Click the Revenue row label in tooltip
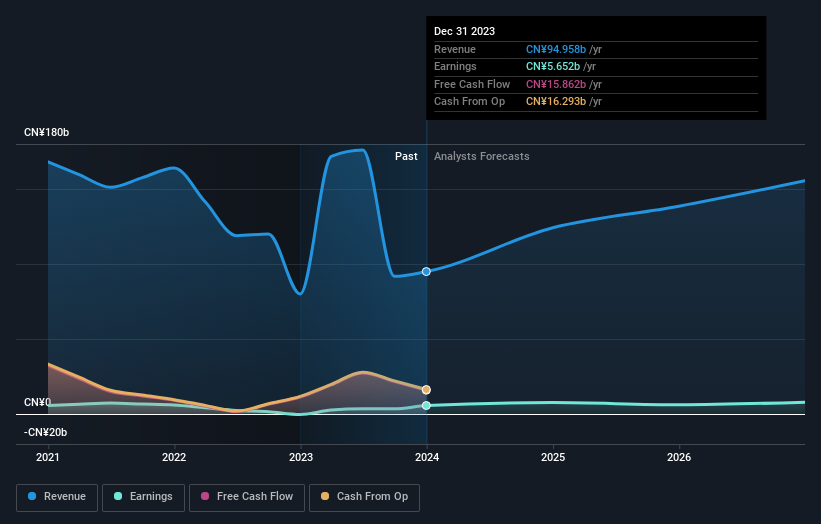The width and height of the screenshot is (821, 524). 455,49
